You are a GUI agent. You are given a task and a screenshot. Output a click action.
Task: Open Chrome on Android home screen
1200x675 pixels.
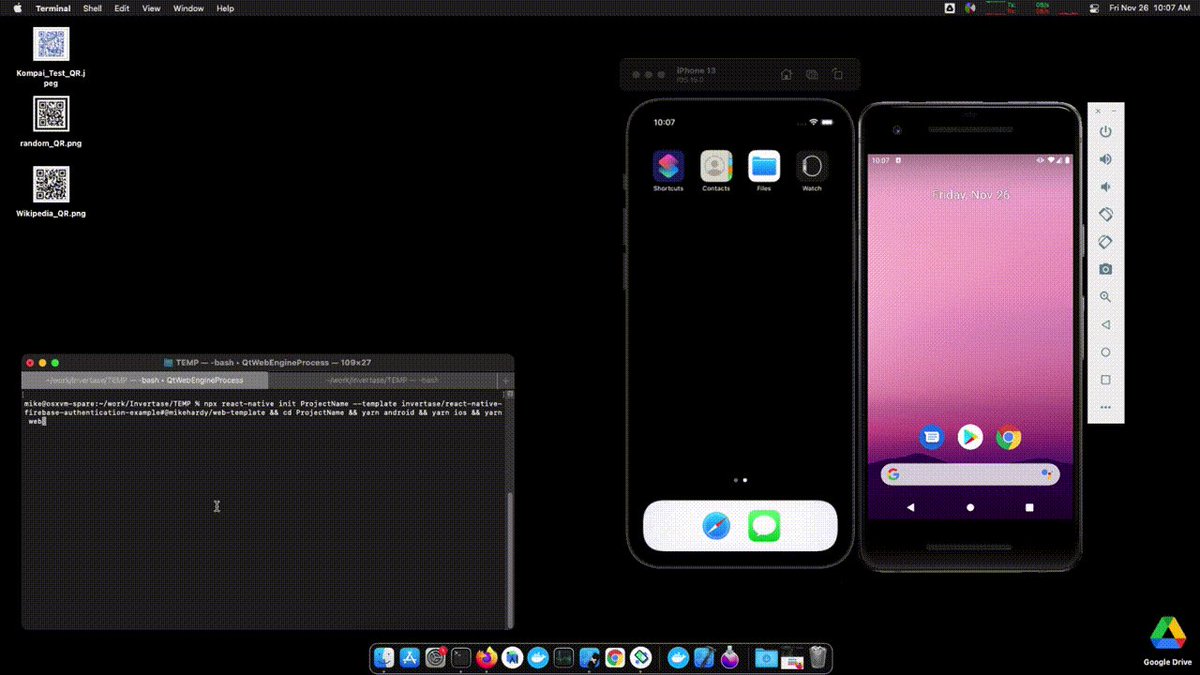pyautogui.click(x=1008, y=437)
